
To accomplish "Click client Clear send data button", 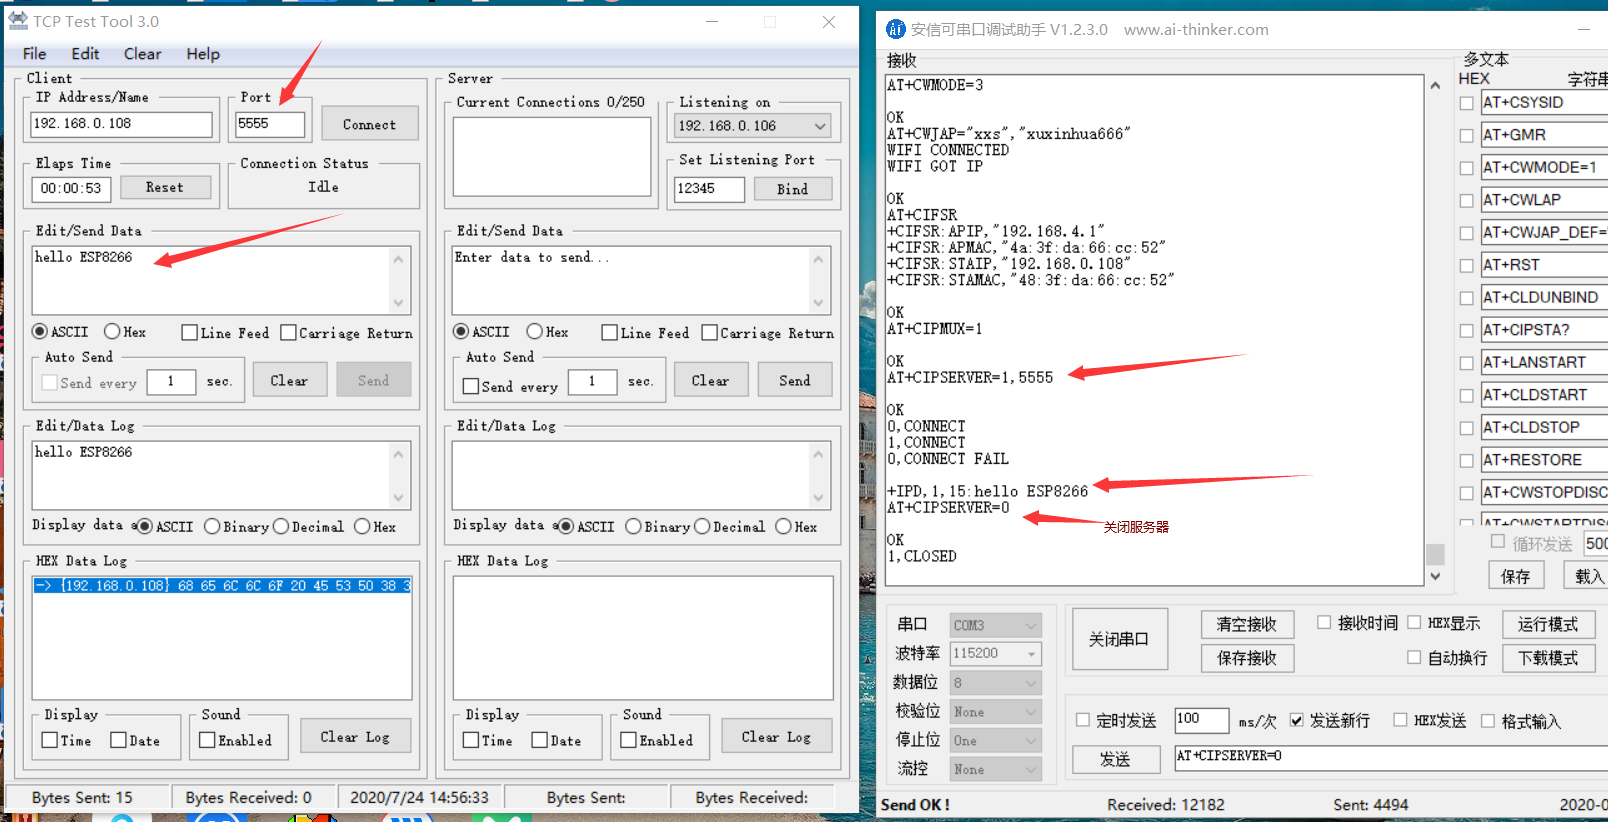I will point(289,381).
